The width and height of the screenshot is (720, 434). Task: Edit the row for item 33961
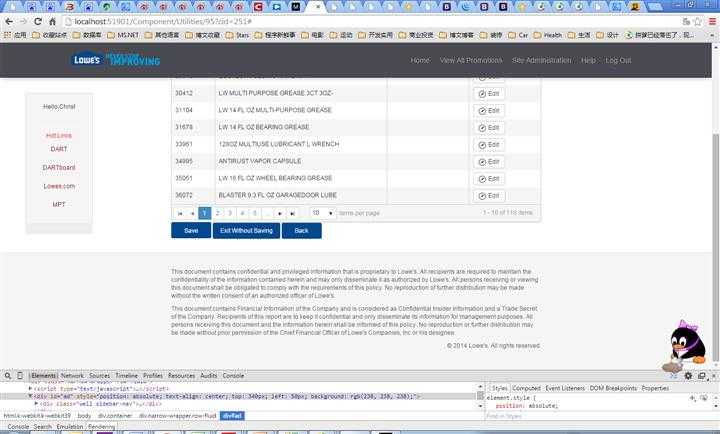[489, 145]
